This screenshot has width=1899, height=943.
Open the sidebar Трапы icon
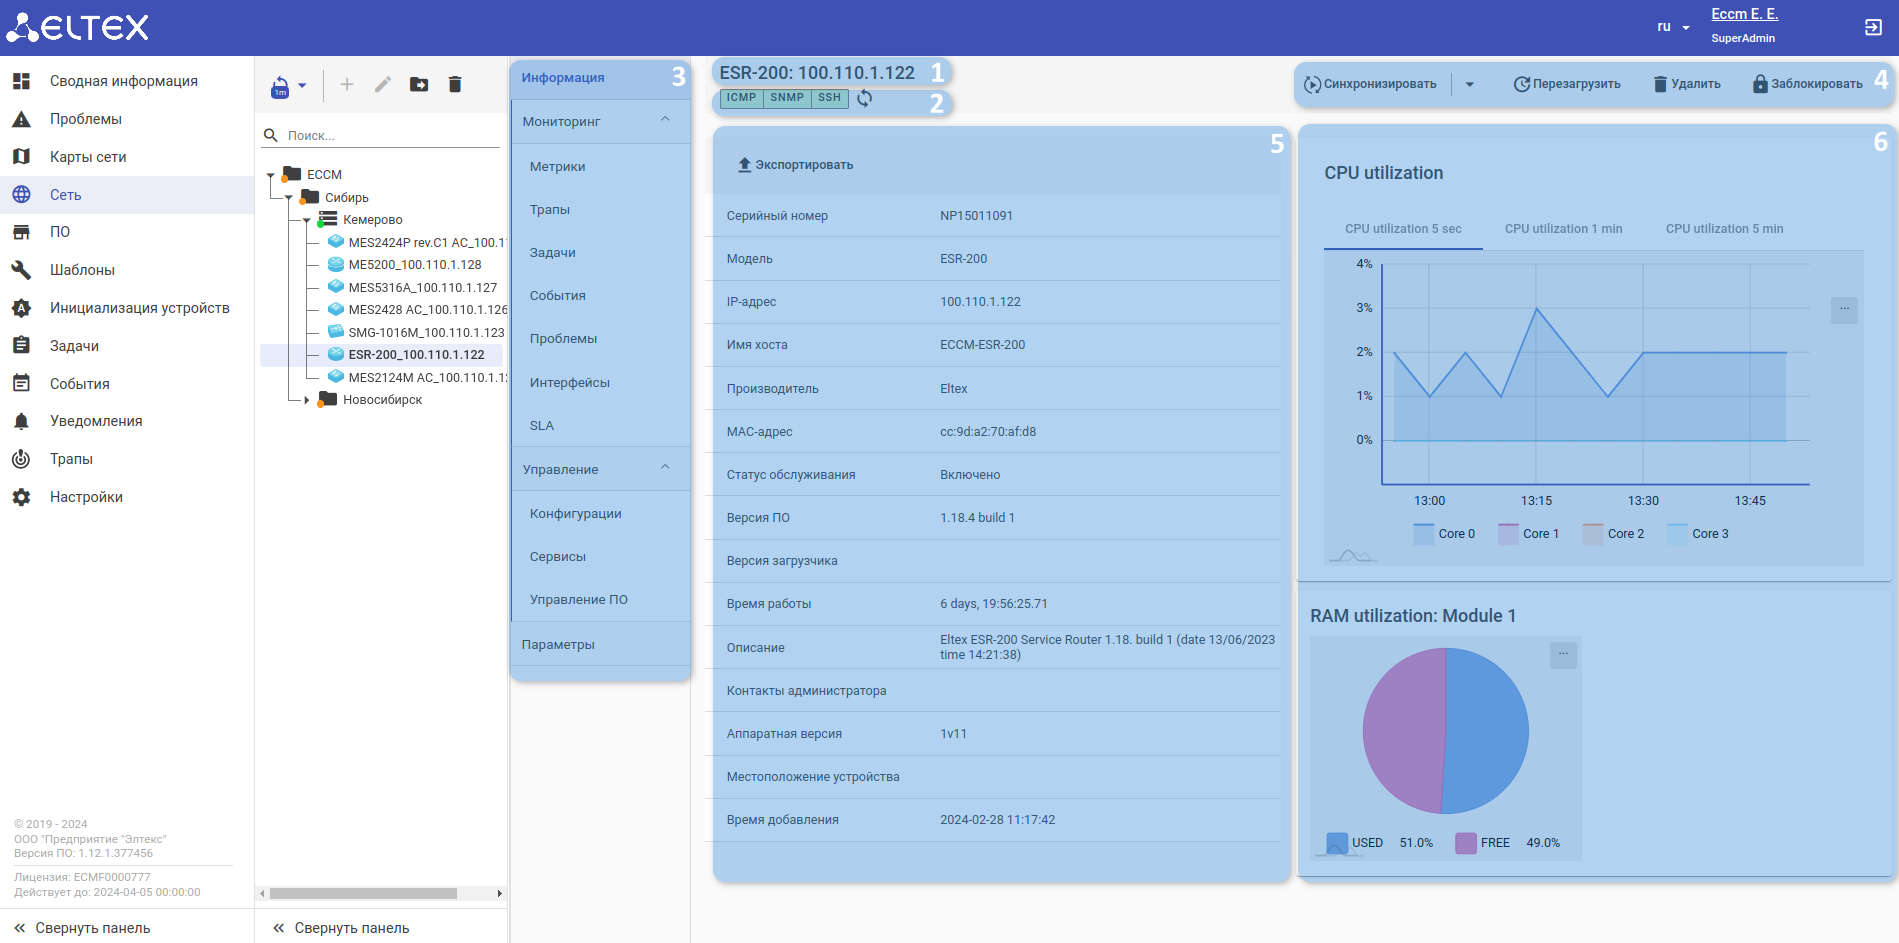(x=21, y=459)
